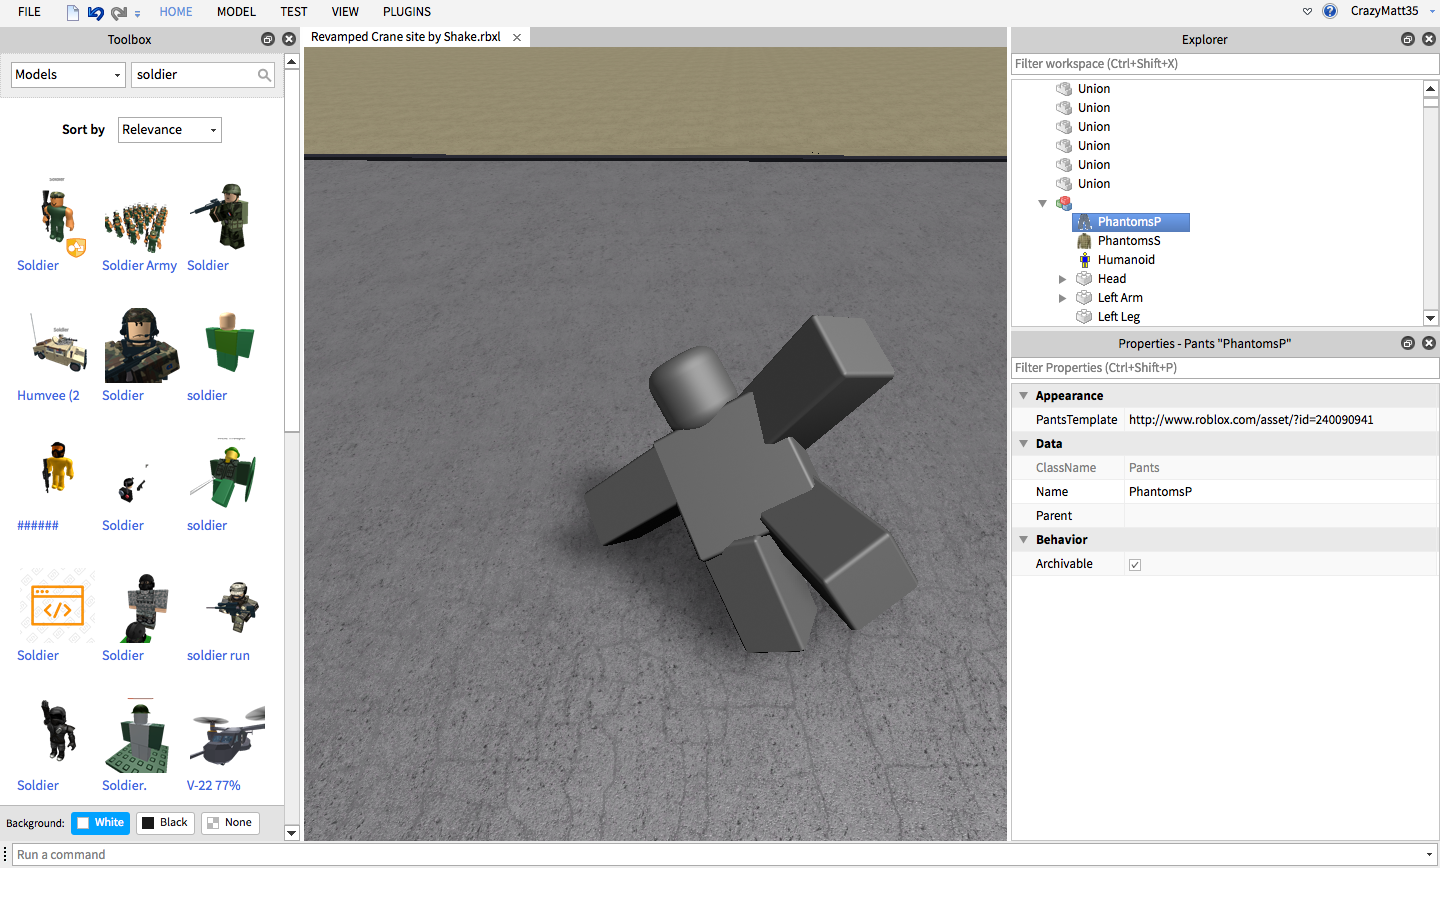
Task: Open the quick access toolbar dropdown arrow
Action: coord(137,13)
